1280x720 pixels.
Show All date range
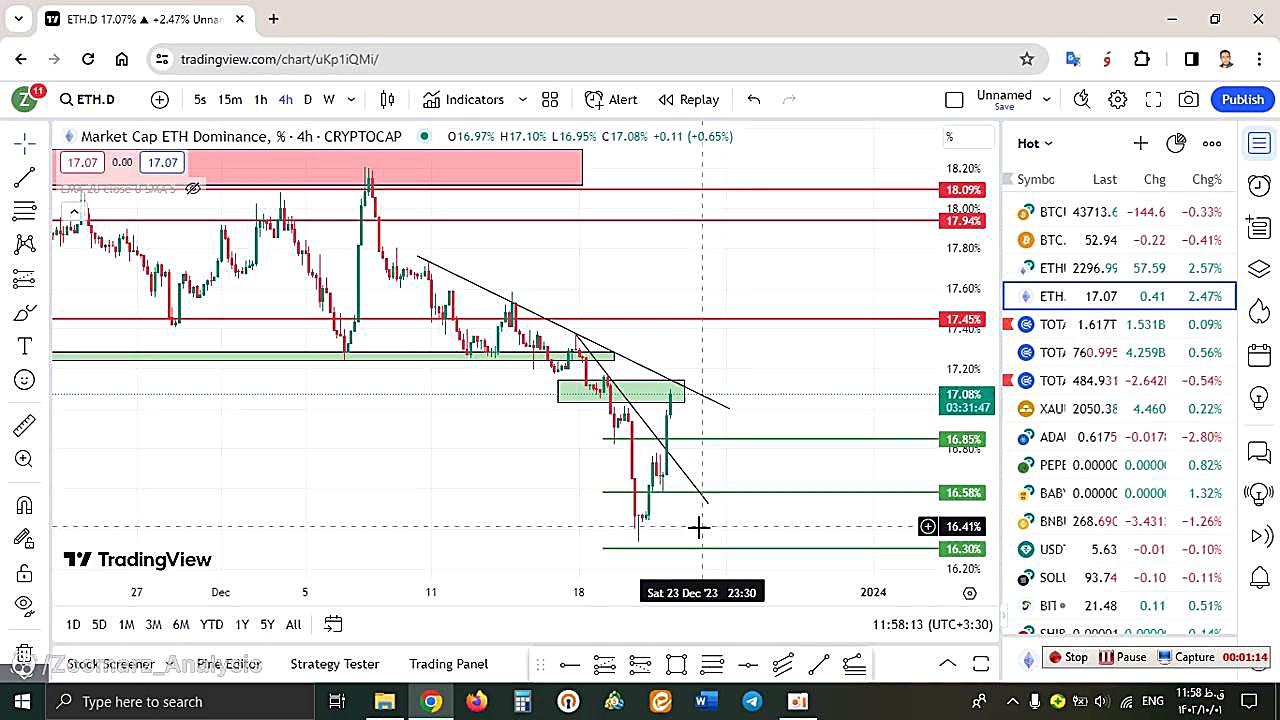(293, 624)
